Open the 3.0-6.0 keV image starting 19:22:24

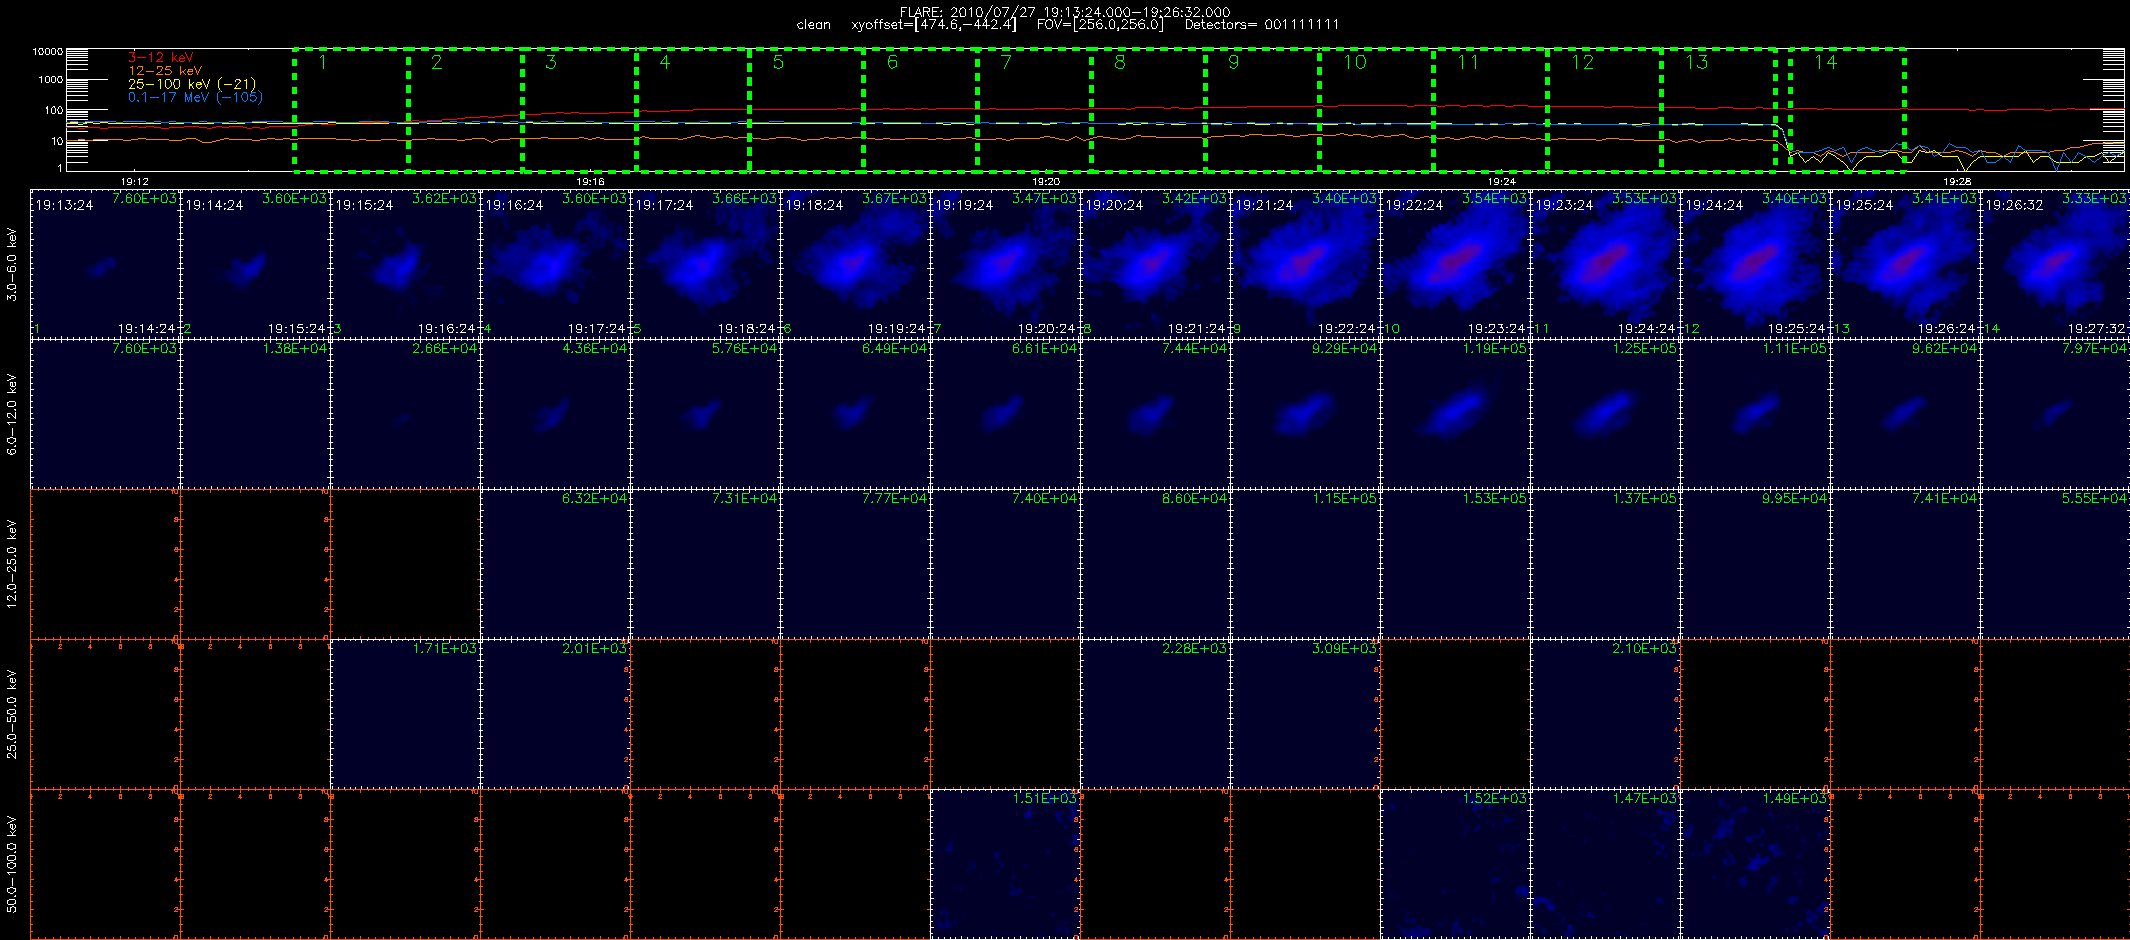tap(1455, 264)
